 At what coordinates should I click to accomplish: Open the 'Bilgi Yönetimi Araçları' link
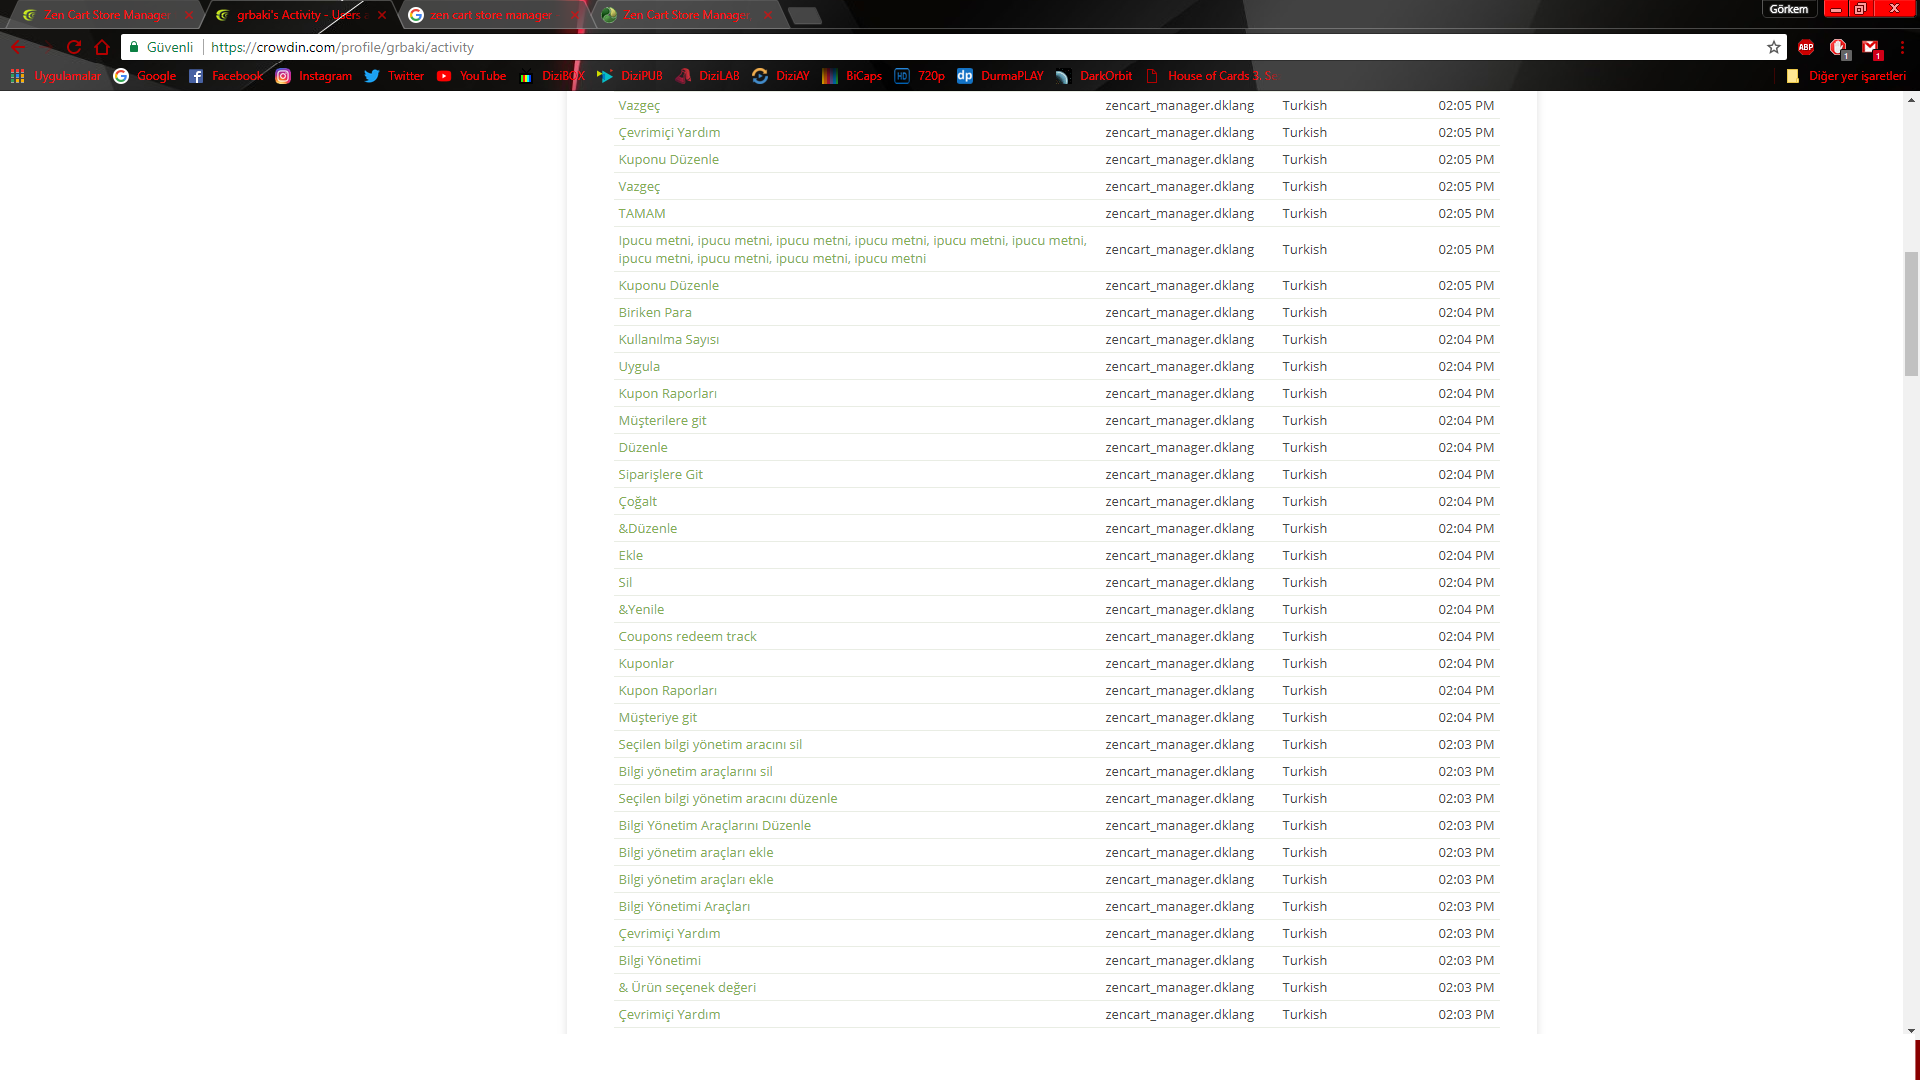(684, 906)
